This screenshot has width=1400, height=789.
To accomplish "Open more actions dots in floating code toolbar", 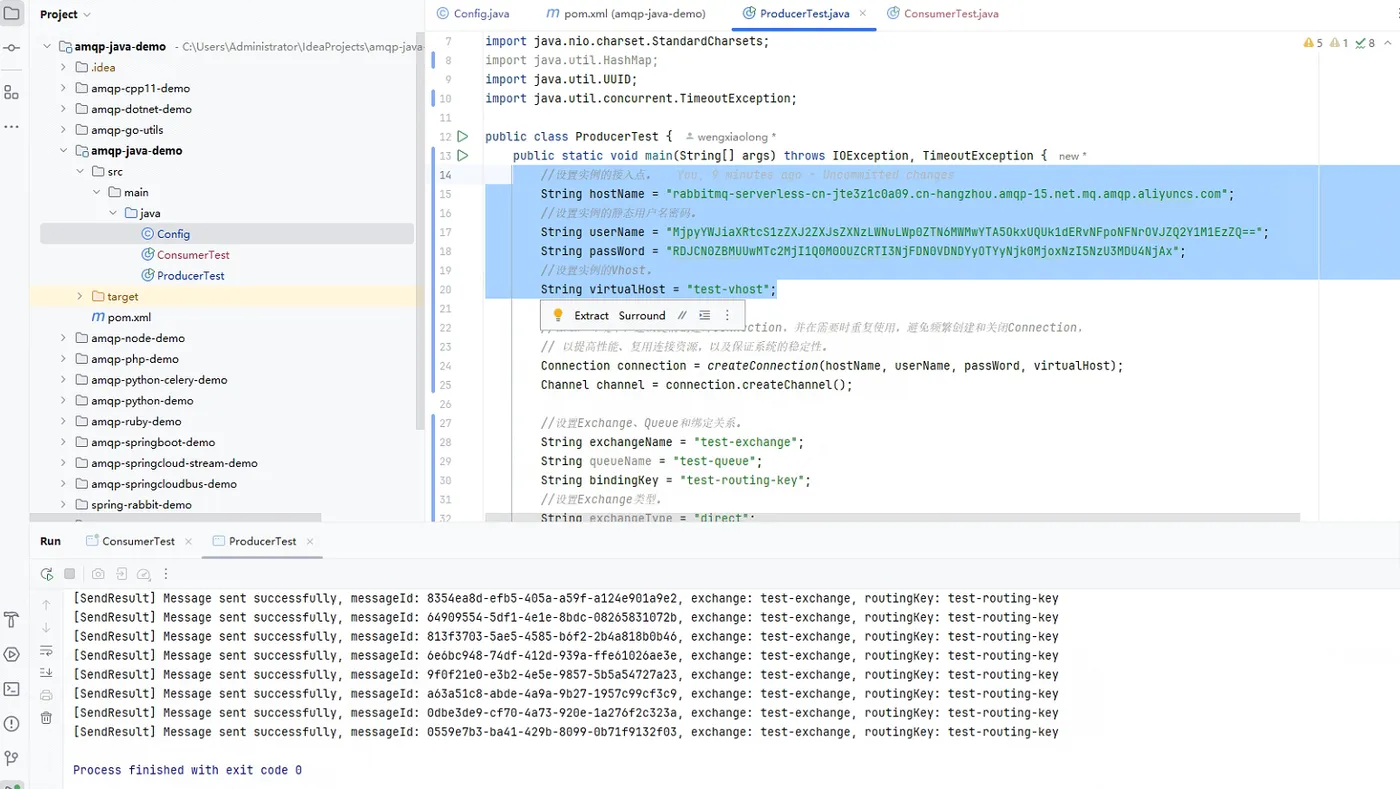I will tap(727, 315).
